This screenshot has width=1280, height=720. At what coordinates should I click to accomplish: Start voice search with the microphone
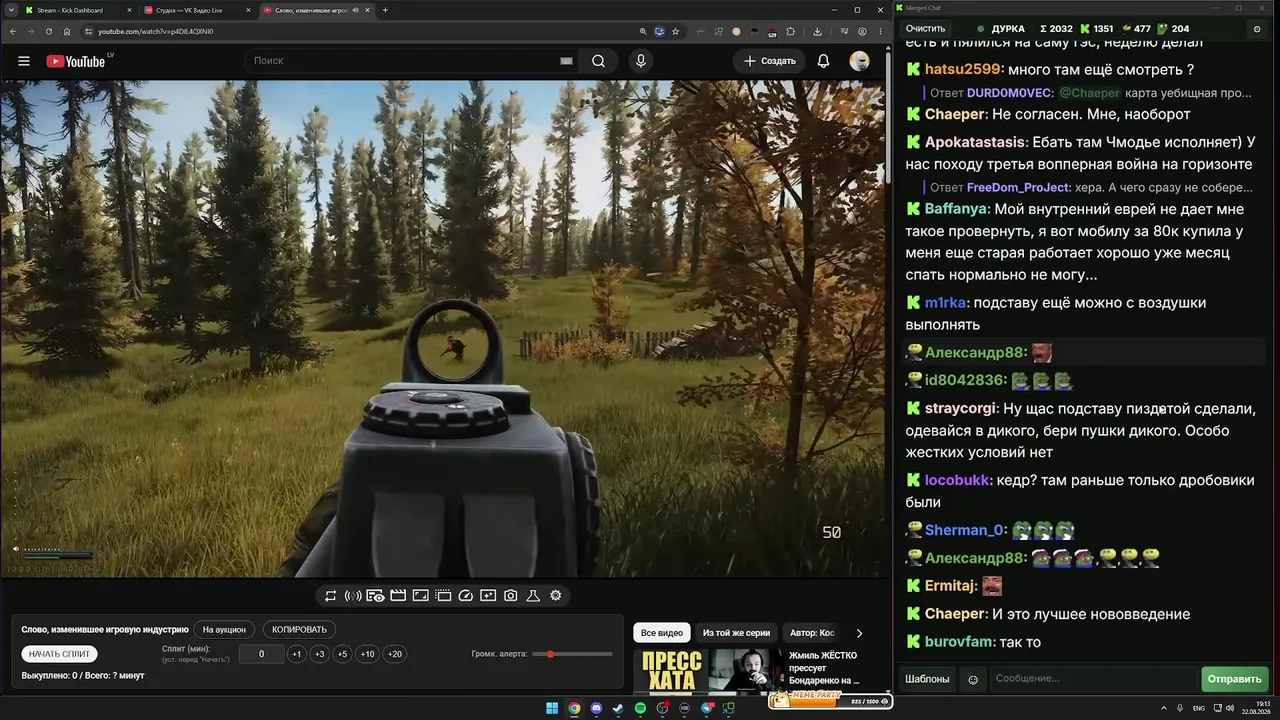(641, 61)
